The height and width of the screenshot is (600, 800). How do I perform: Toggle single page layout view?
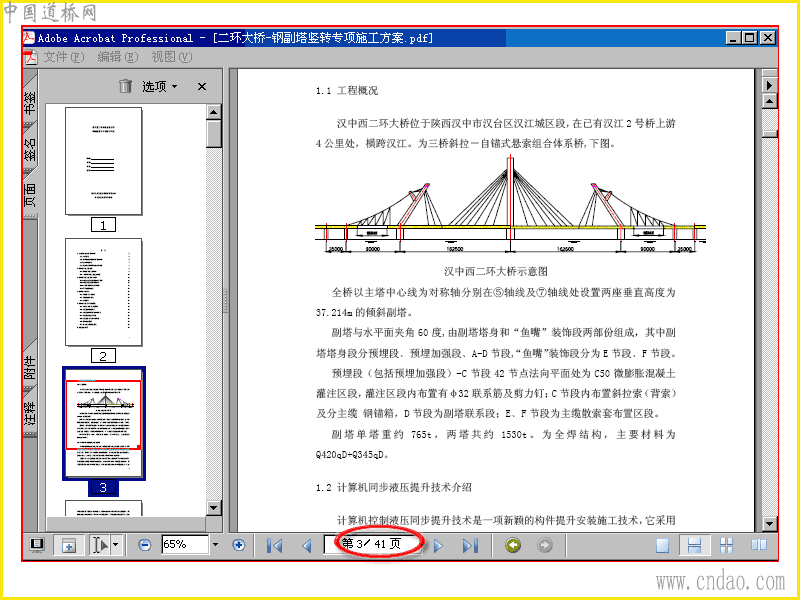pos(662,545)
